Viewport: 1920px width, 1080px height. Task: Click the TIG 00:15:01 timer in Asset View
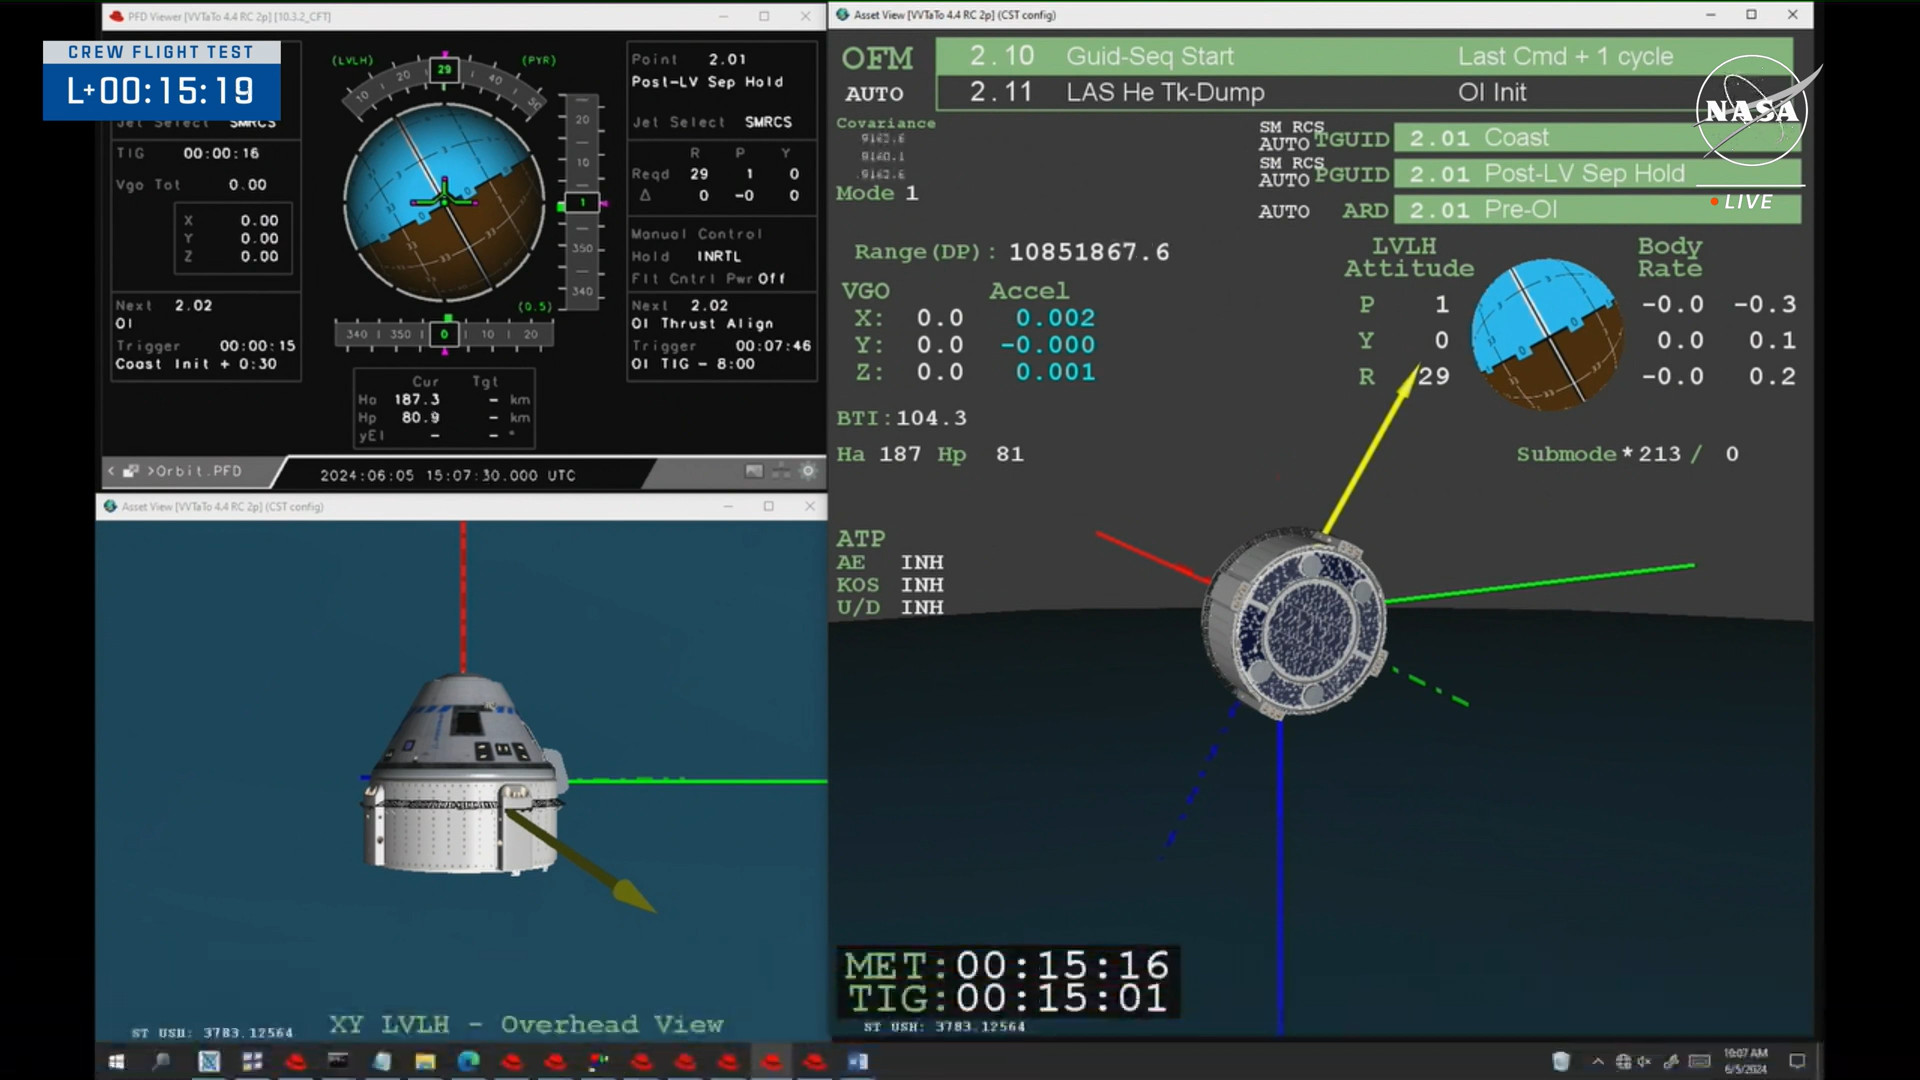(1007, 998)
